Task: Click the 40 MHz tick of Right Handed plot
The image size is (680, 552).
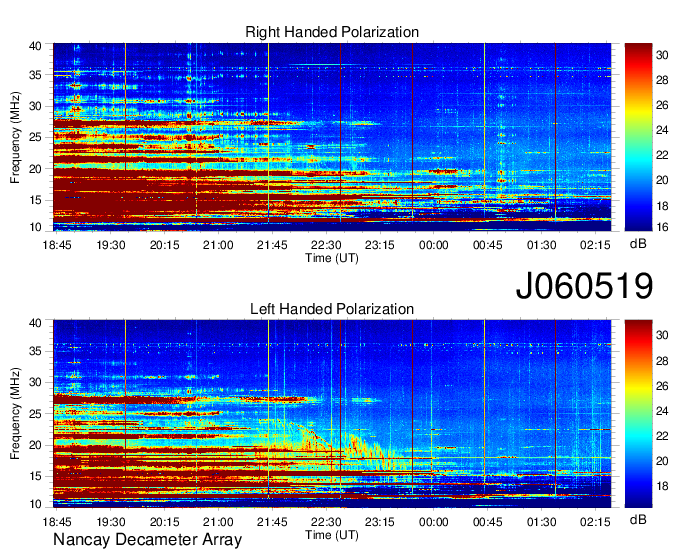Action: (35, 46)
